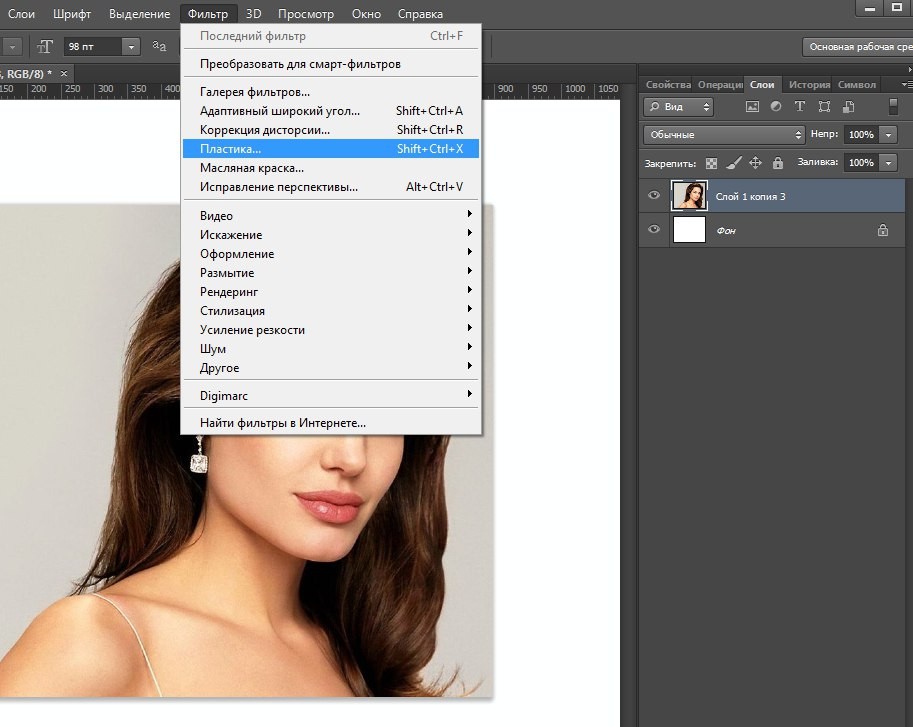Hide the Фон layer
This screenshot has height=727, width=913.
654,229
